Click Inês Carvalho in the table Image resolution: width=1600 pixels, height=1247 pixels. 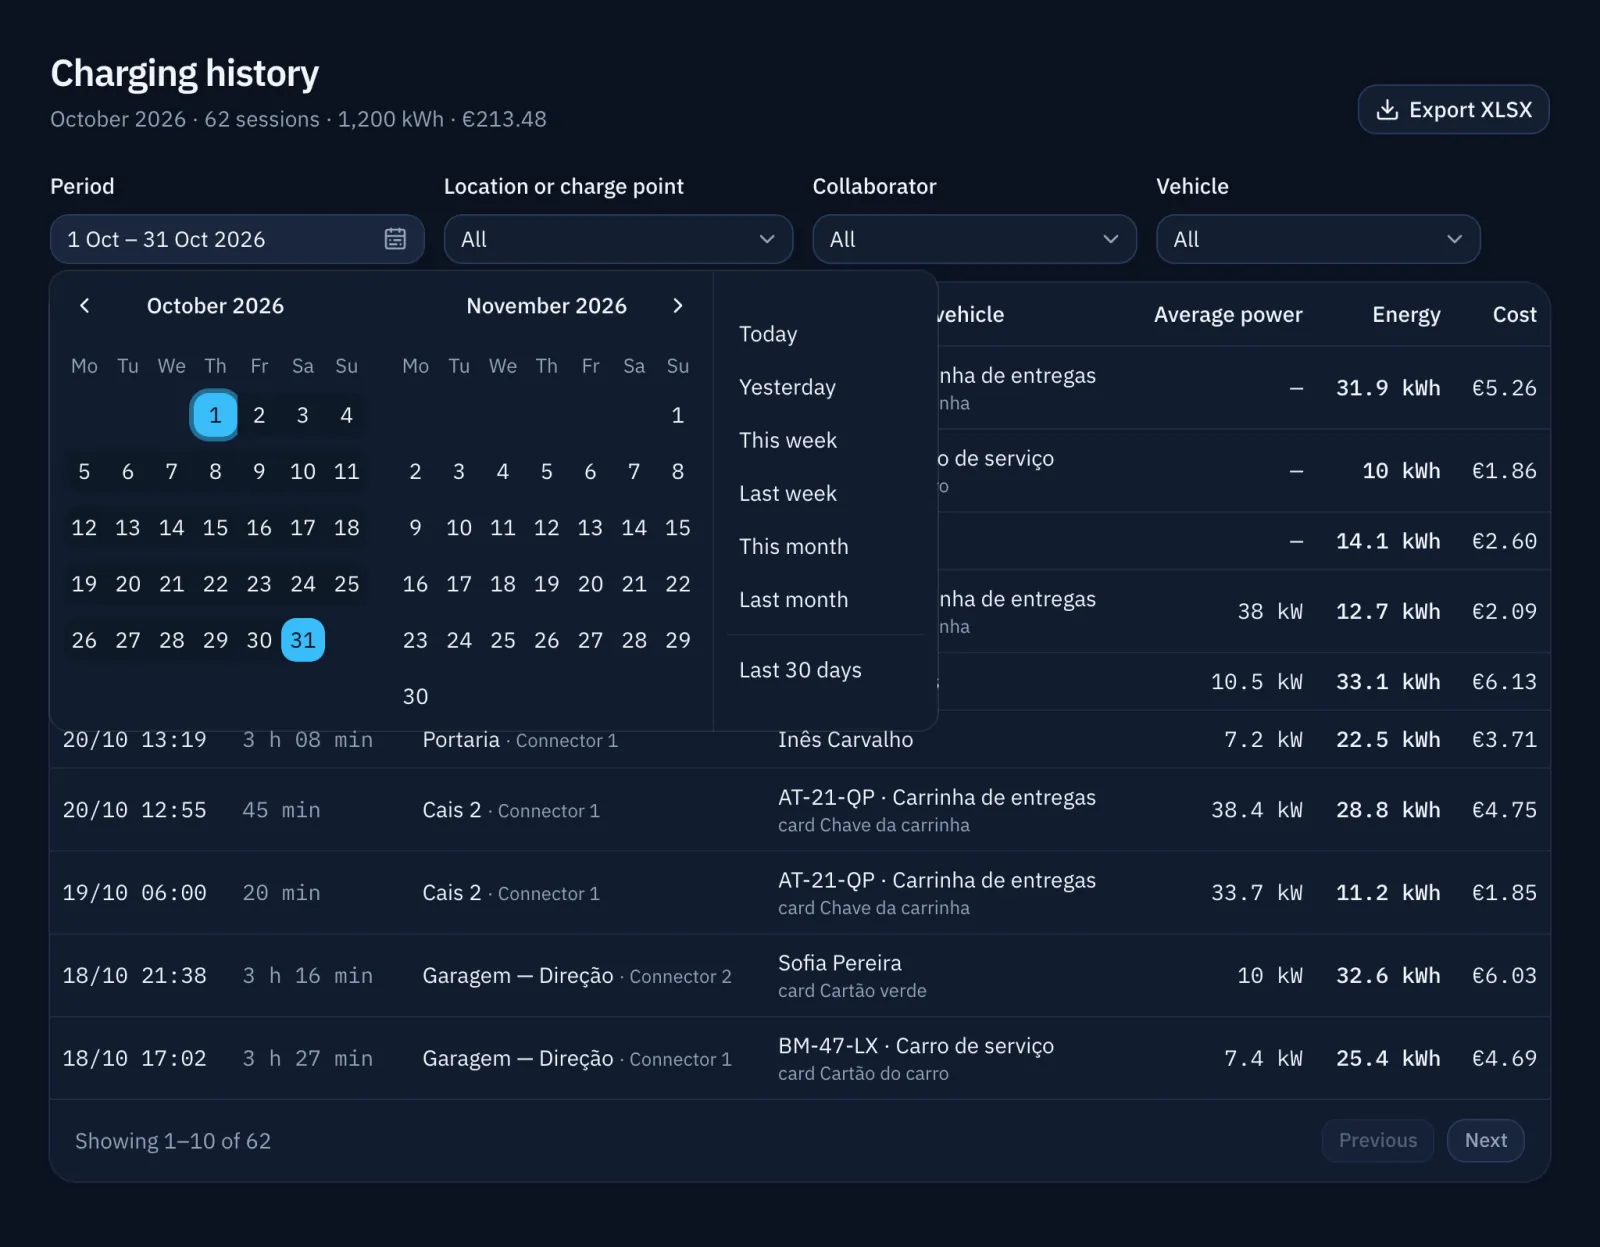click(x=845, y=740)
